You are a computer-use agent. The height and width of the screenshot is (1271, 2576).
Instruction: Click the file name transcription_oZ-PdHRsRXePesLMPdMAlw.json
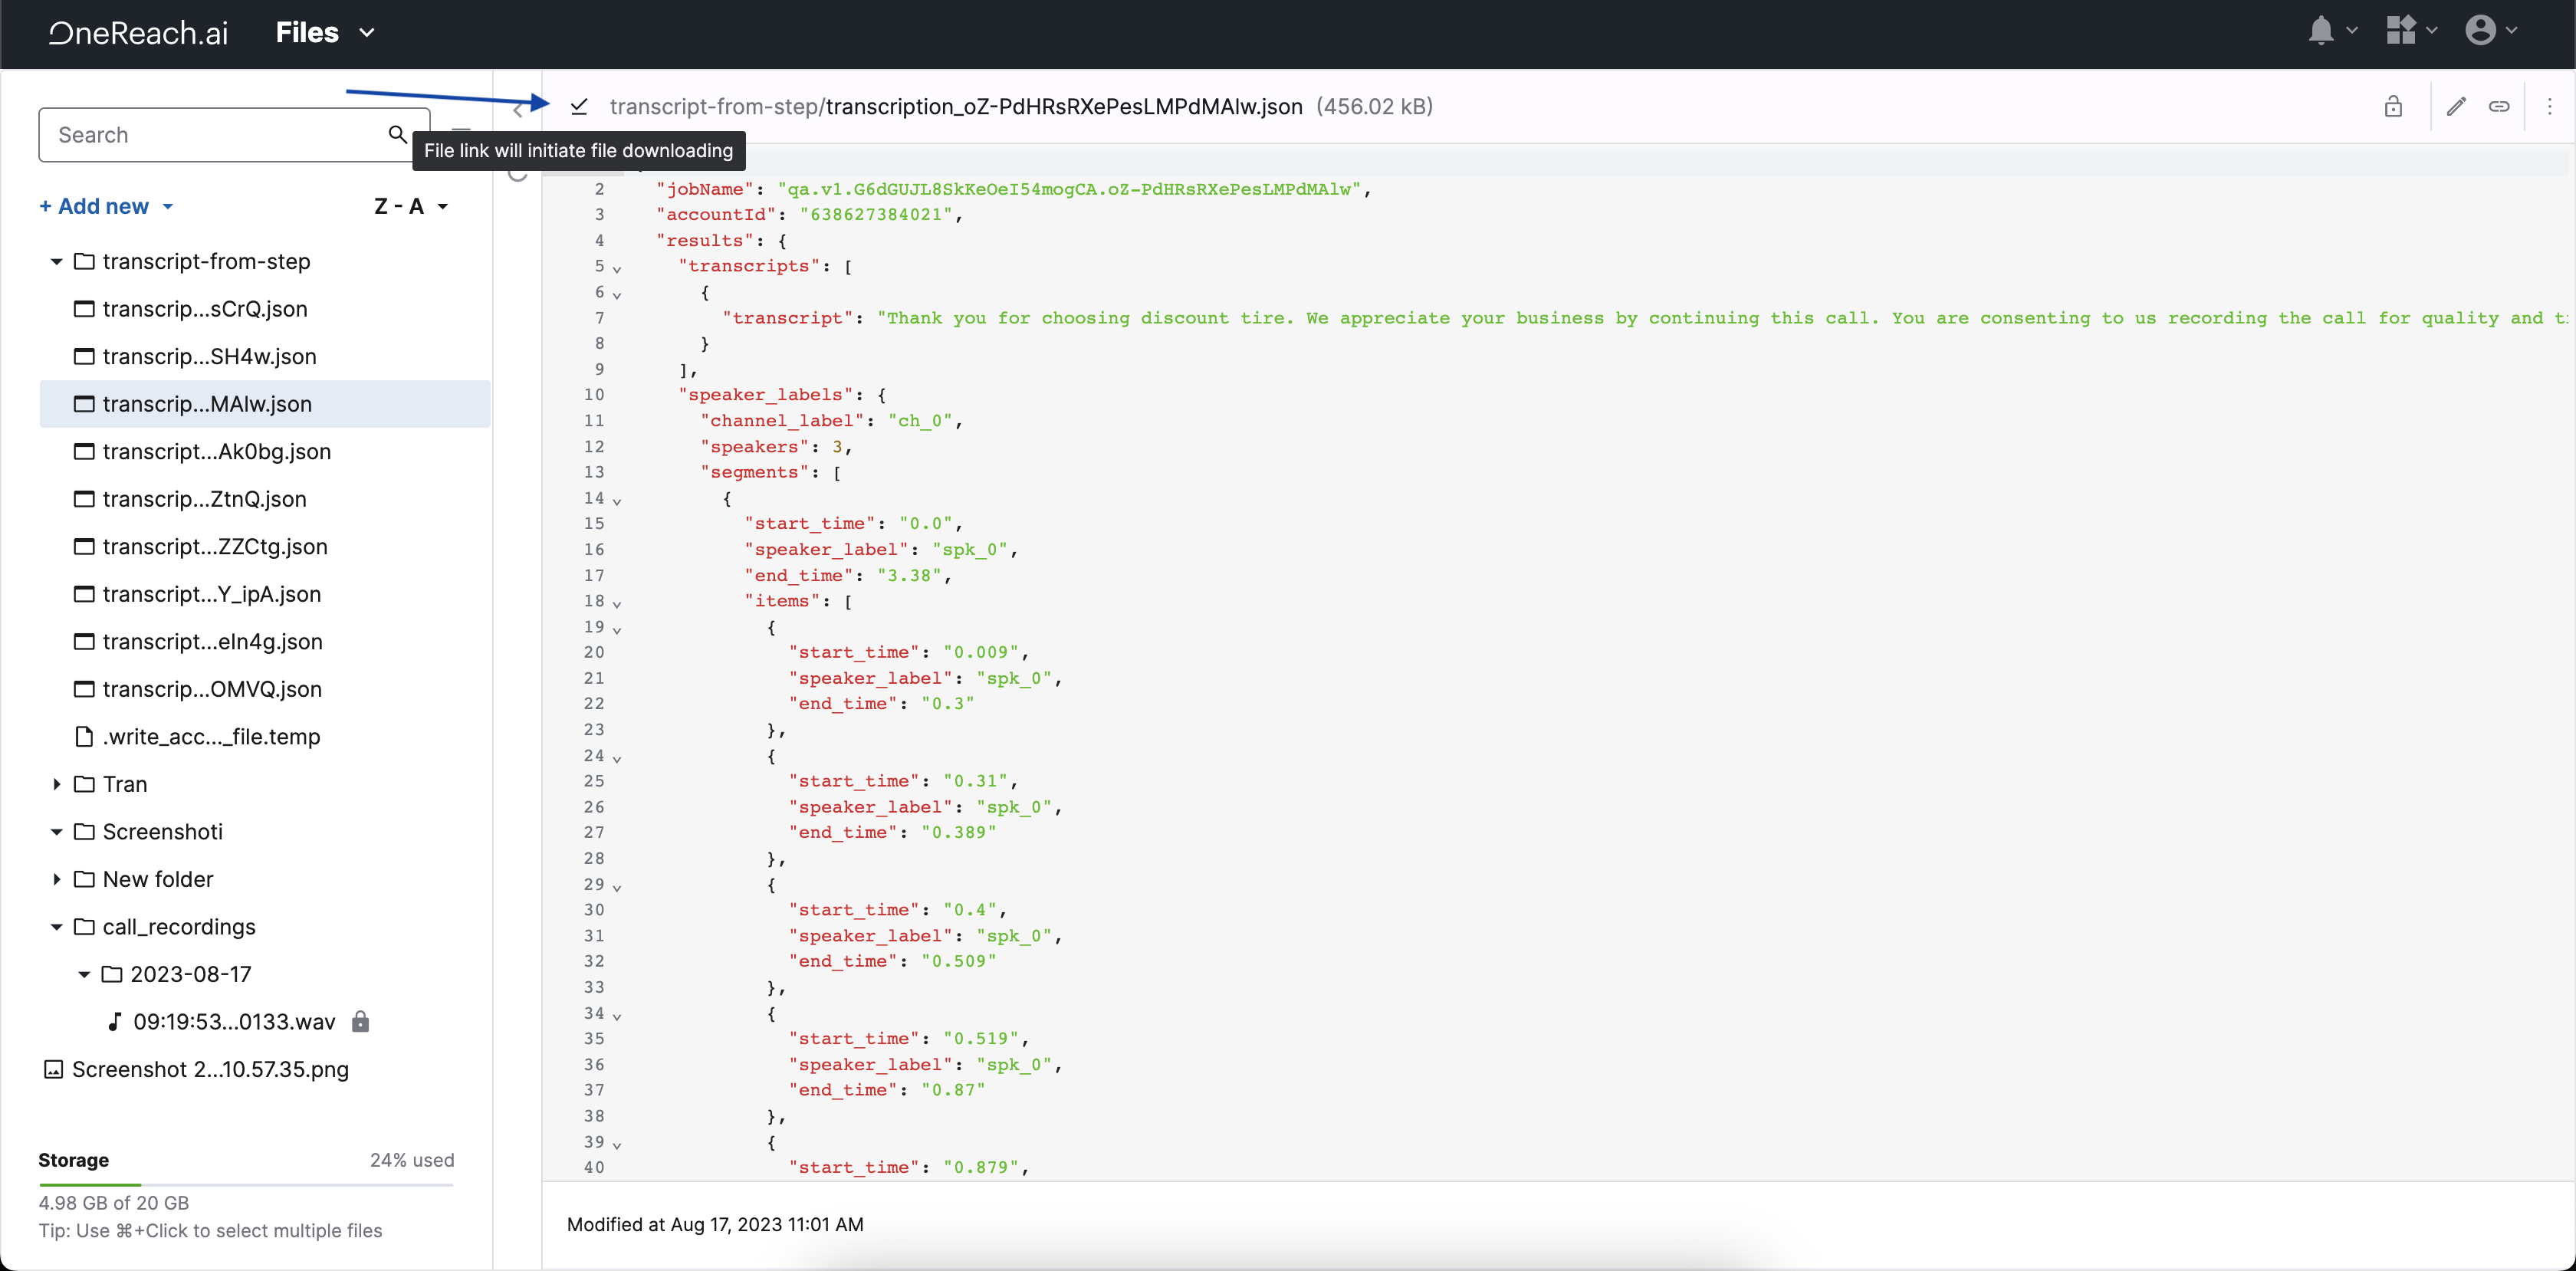1064,106
